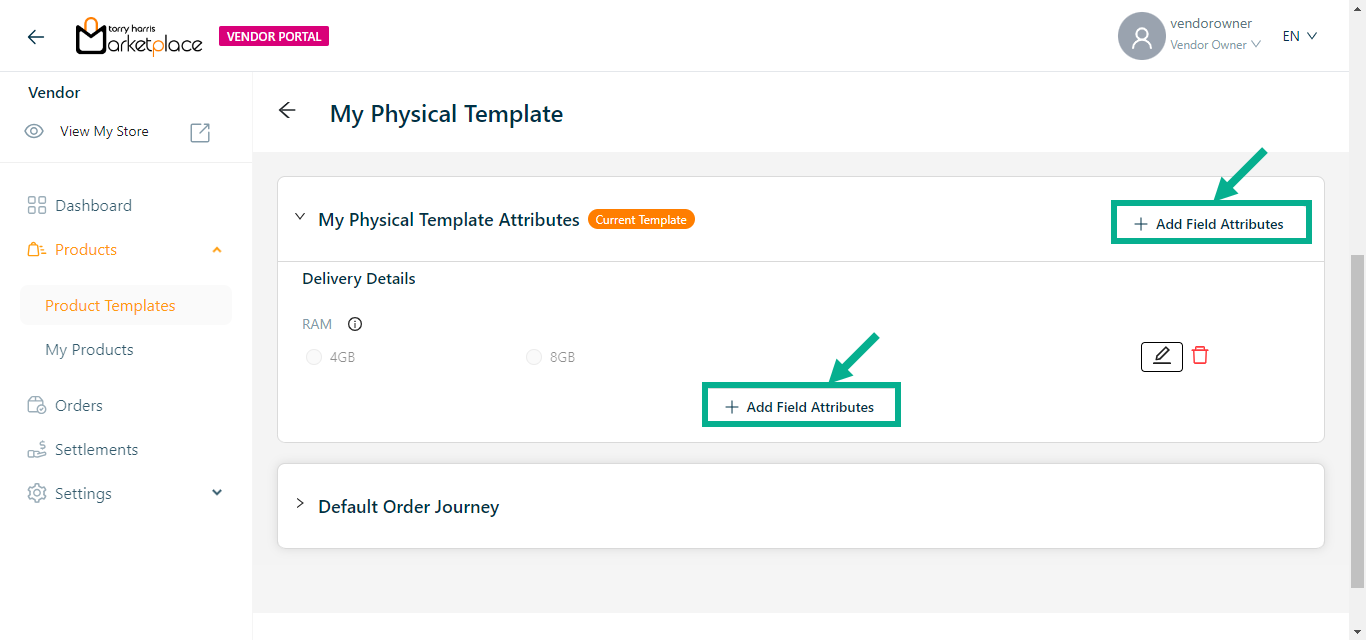Click the vendorowner profile avatar
The image size is (1366, 640).
point(1141,37)
